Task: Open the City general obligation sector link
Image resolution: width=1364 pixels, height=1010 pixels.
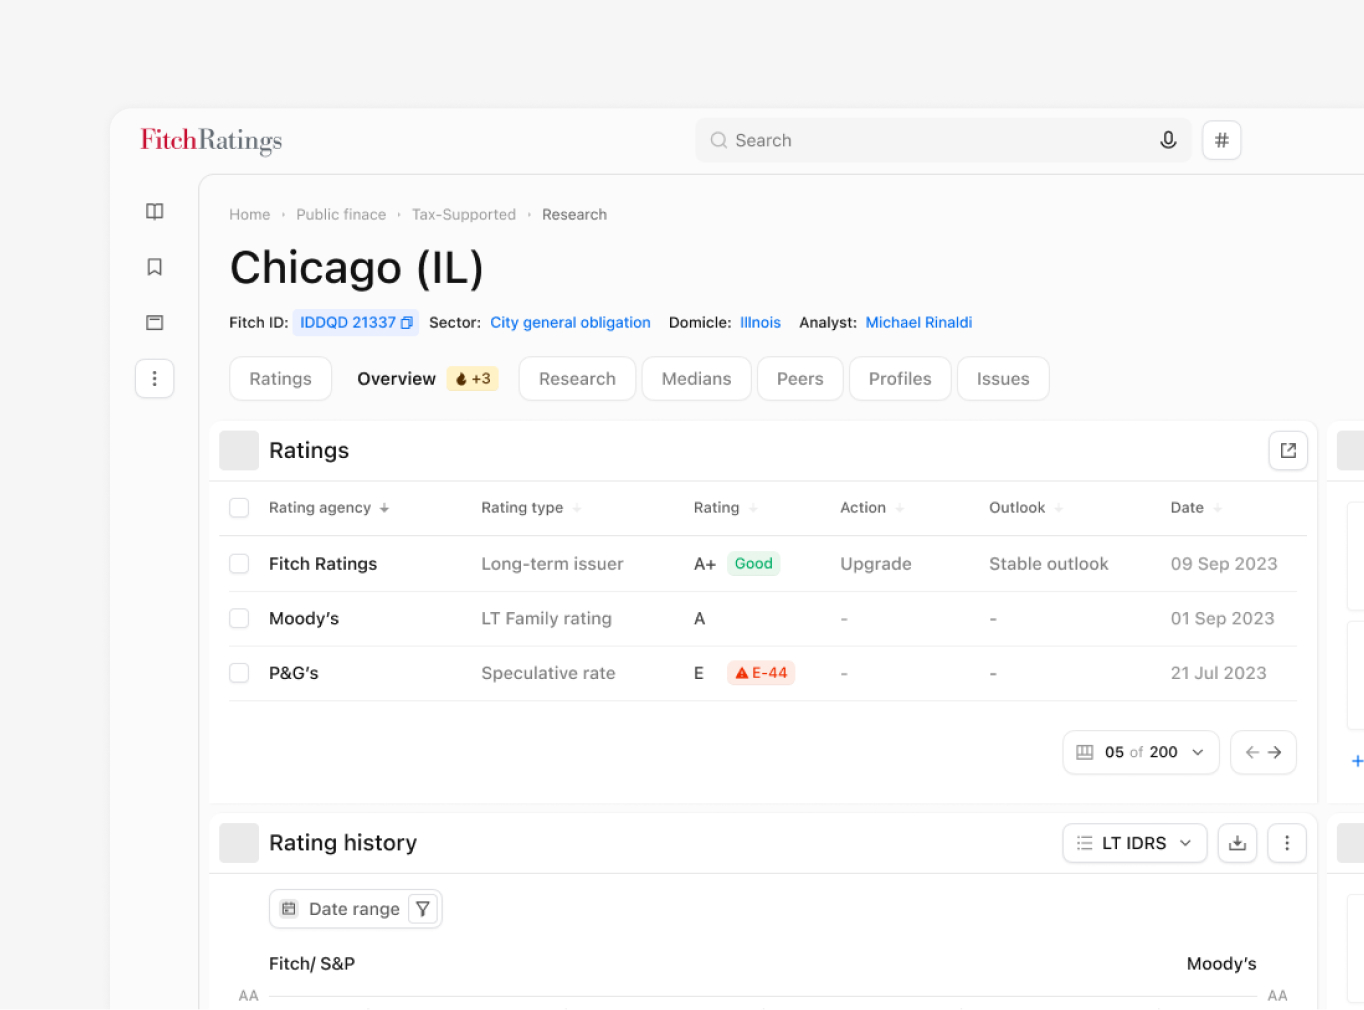Action: pyautogui.click(x=570, y=322)
